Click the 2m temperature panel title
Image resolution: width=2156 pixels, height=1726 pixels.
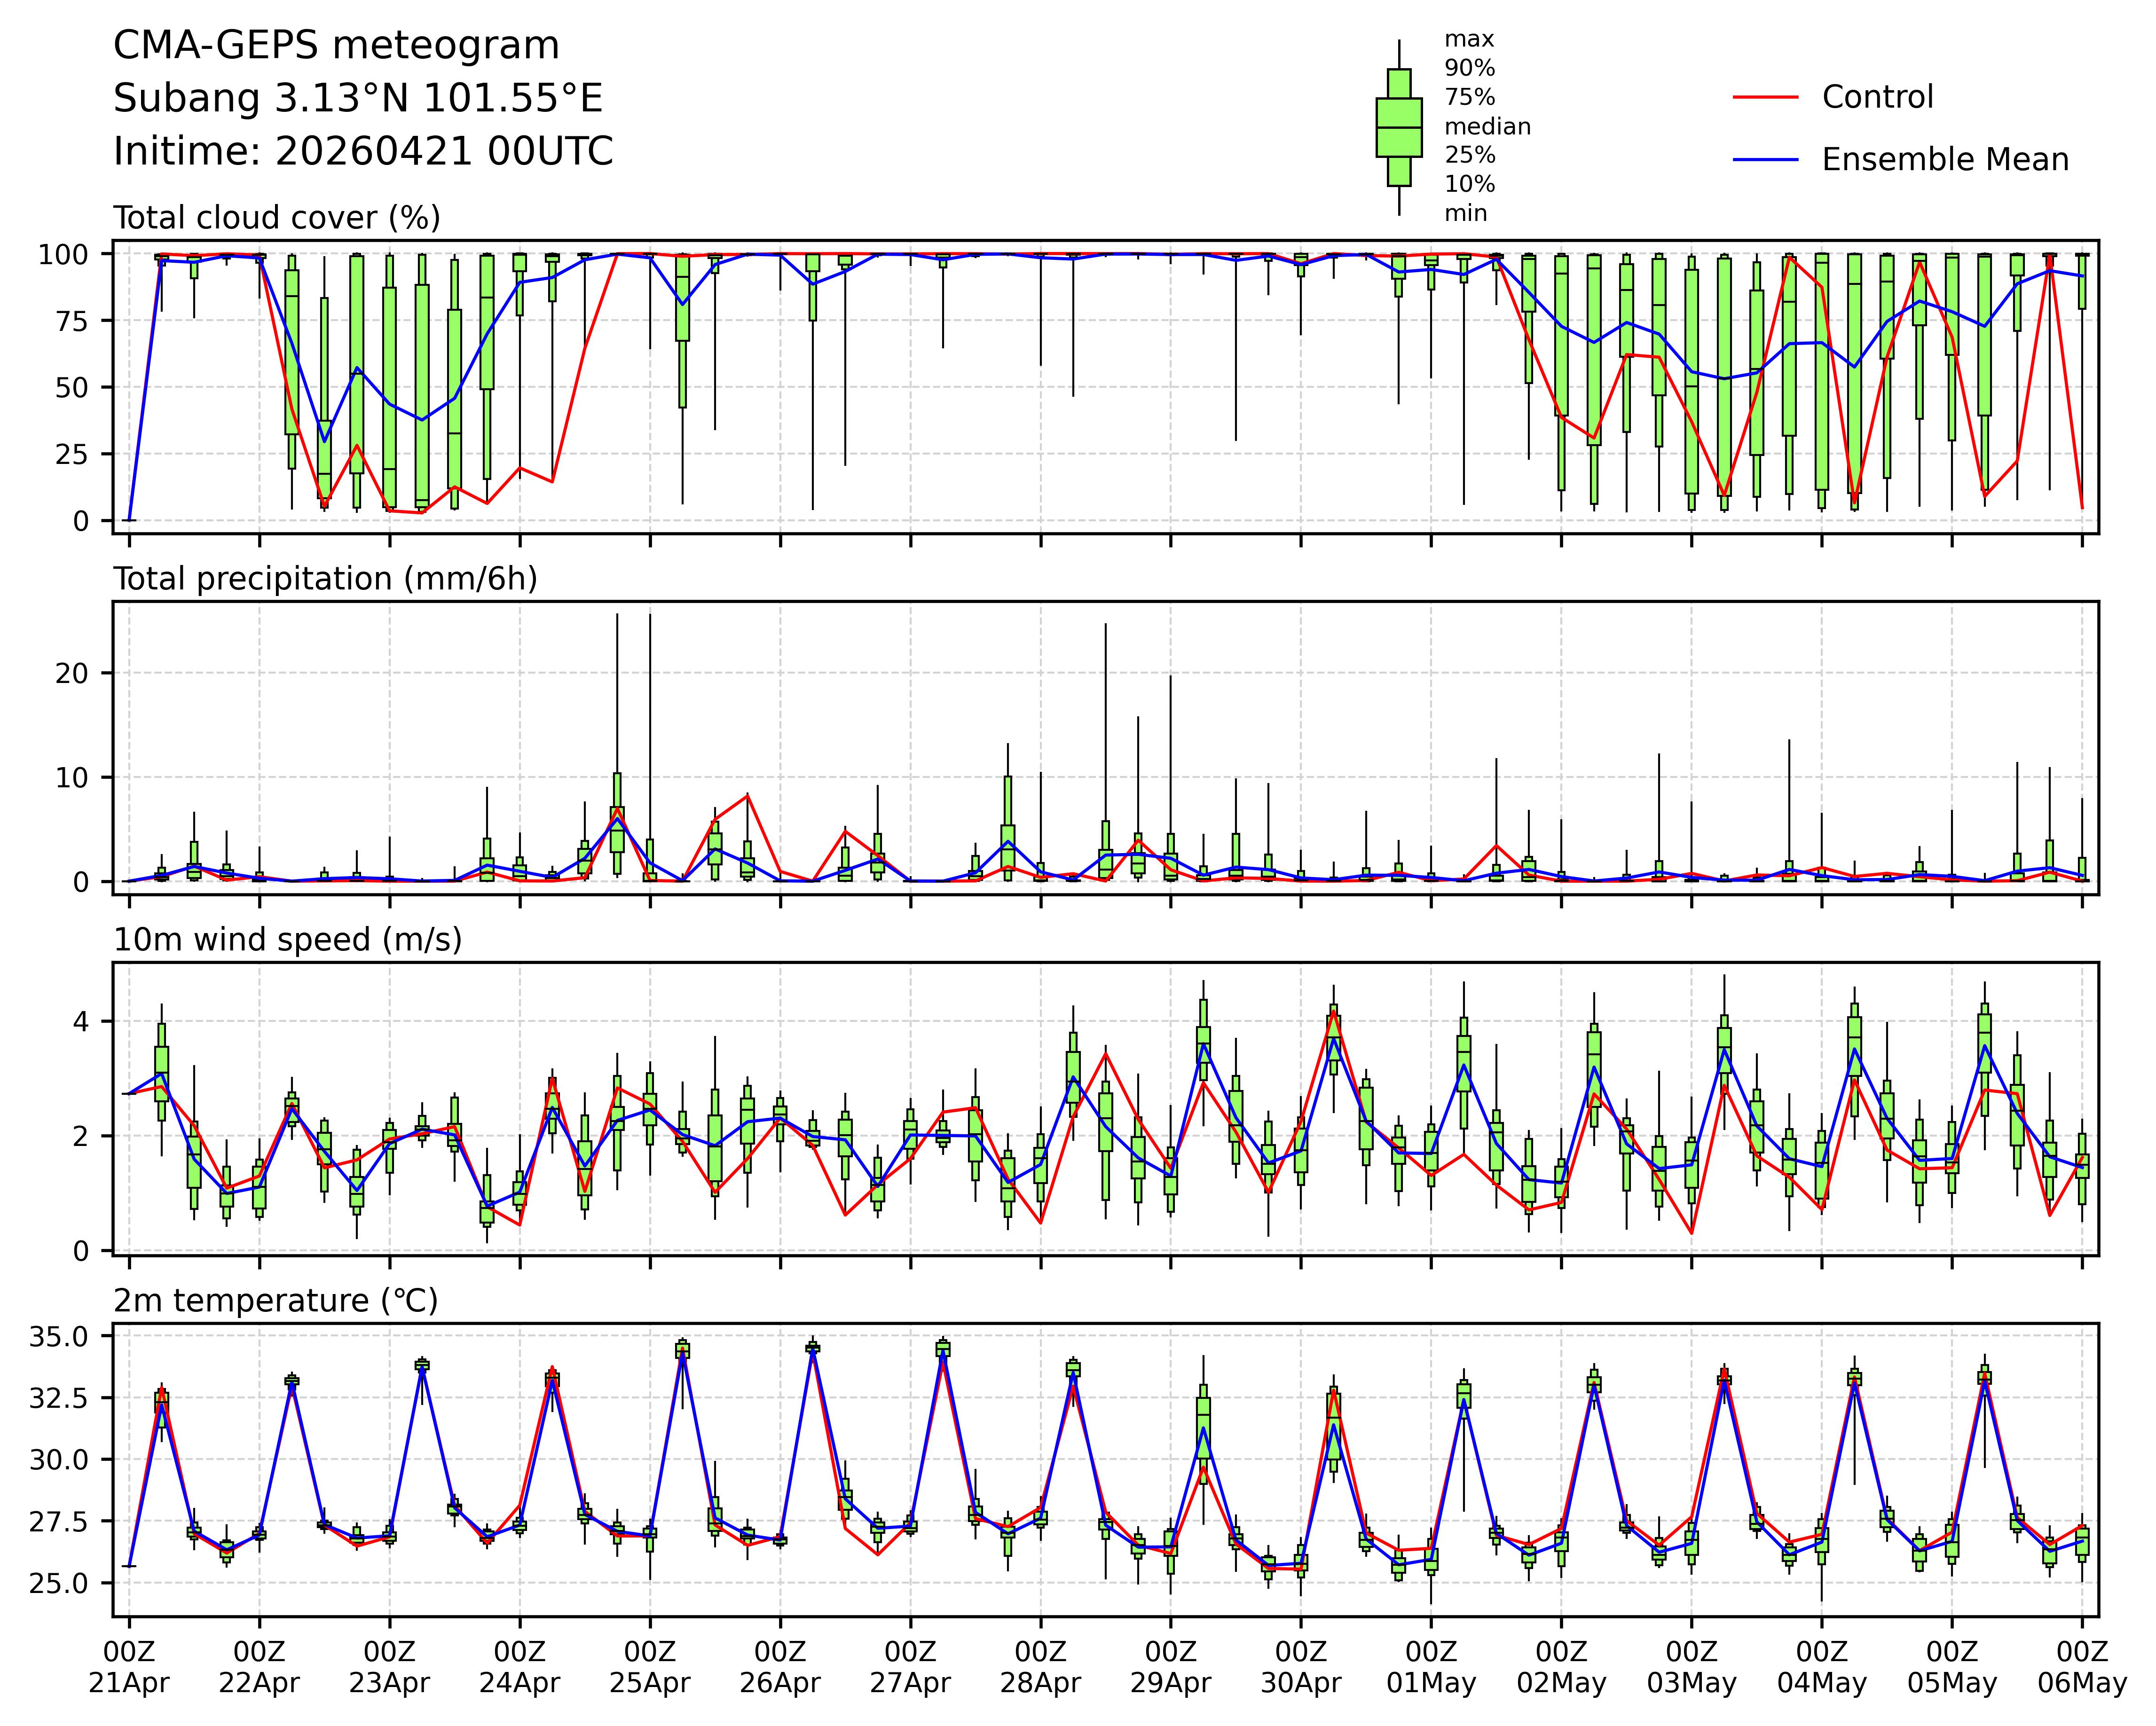coord(275,1301)
